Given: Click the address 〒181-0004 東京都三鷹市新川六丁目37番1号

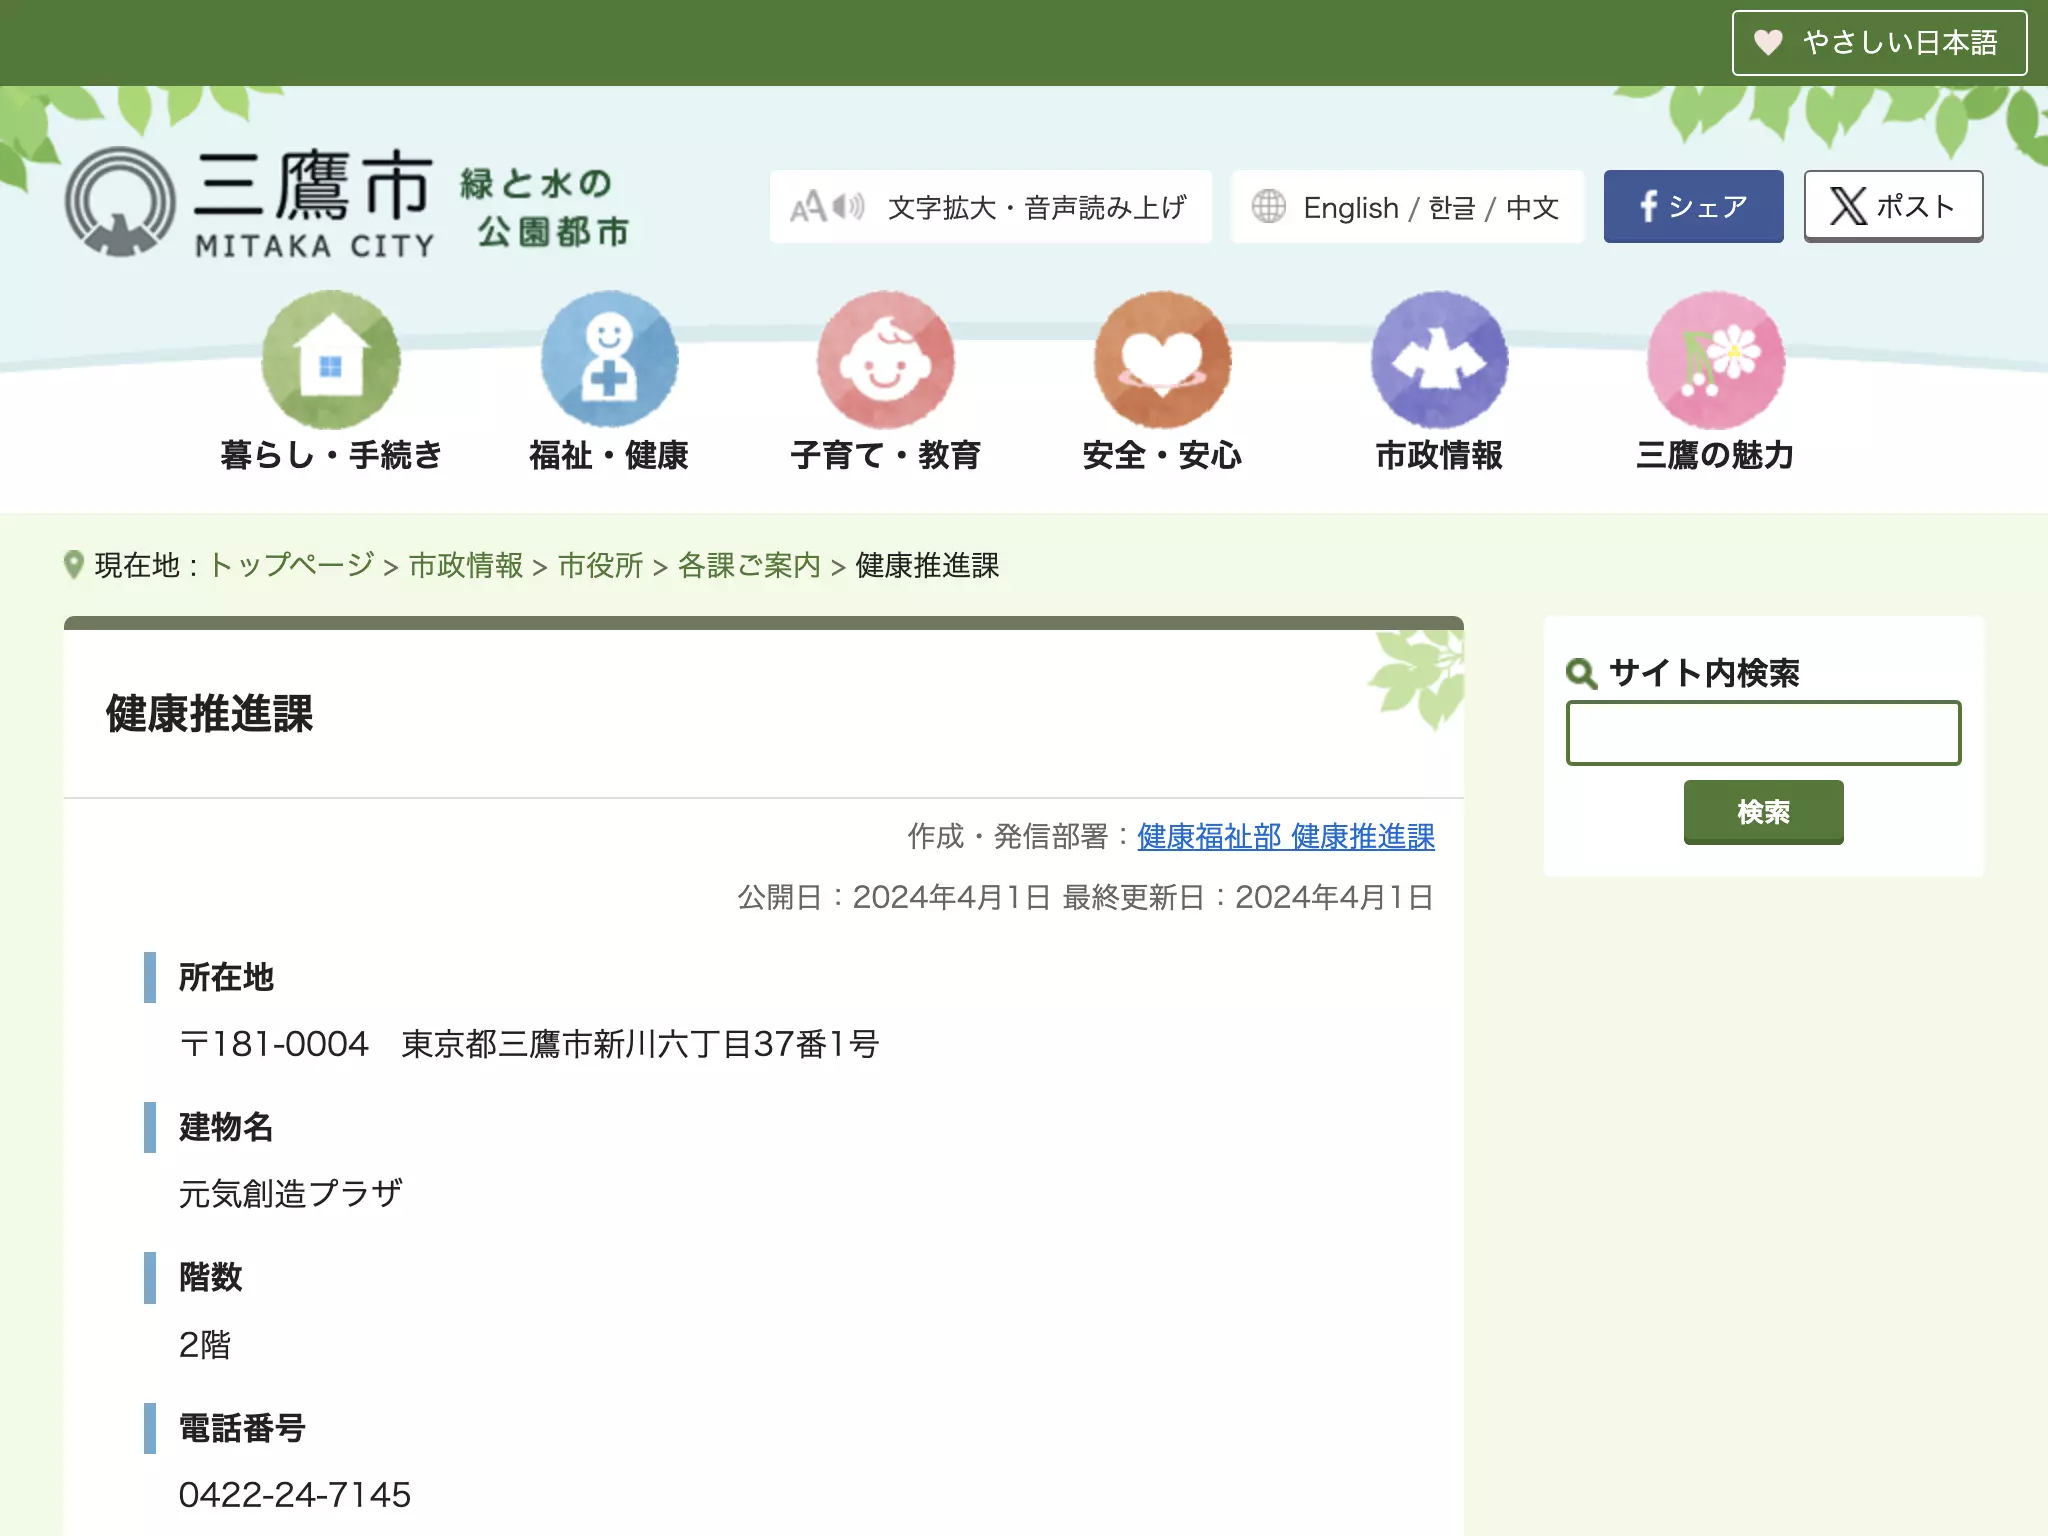Looking at the screenshot, I should click(529, 1044).
